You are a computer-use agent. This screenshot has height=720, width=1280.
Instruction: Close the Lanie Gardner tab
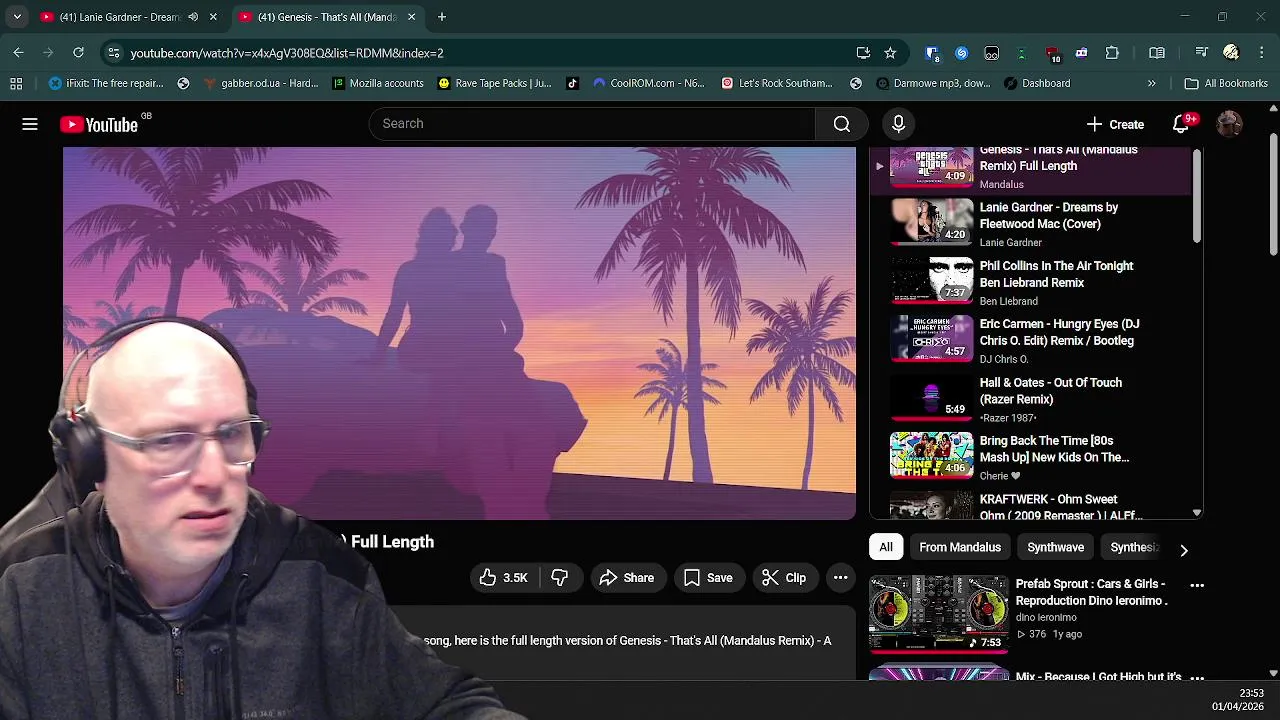click(x=213, y=17)
